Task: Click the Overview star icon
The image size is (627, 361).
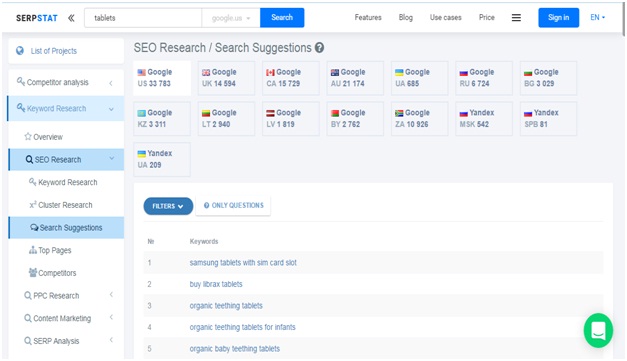Action: (28, 136)
